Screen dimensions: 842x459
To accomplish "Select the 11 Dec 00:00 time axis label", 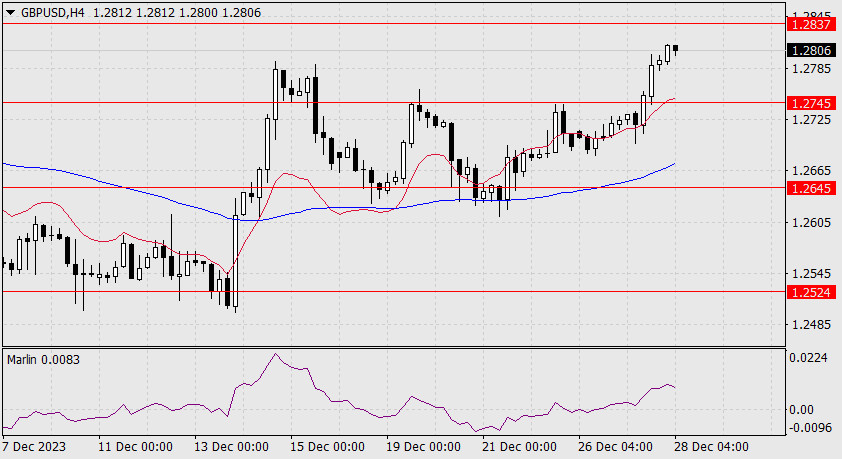I will pyautogui.click(x=135, y=447).
